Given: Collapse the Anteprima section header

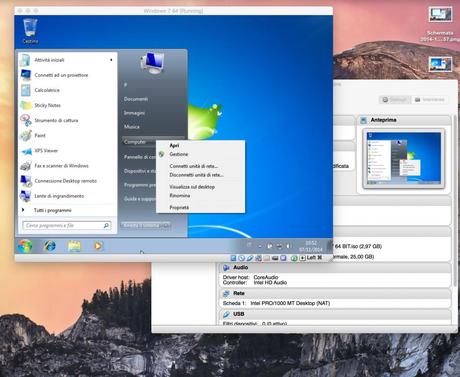Looking at the screenshot, I should tap(404, 120).
